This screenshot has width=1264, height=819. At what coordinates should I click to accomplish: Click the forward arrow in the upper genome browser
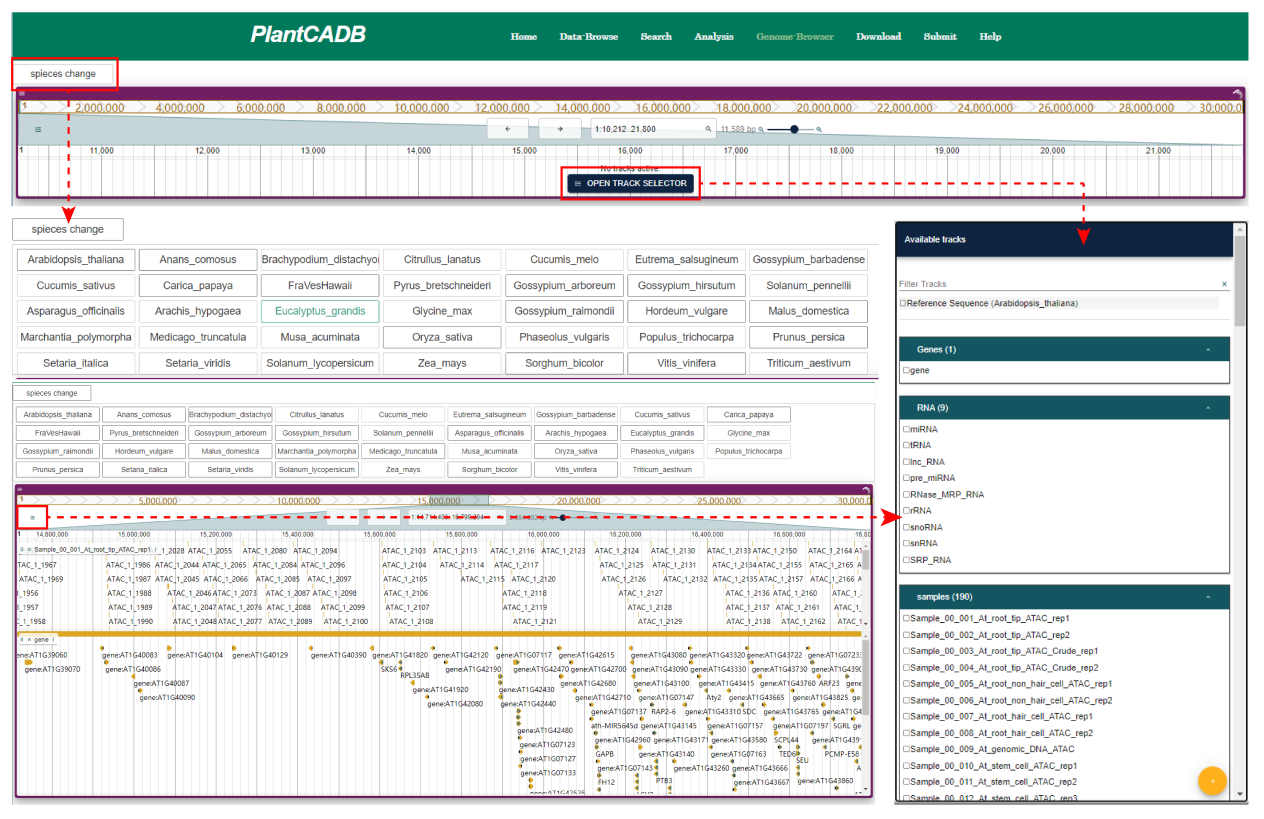560,129
